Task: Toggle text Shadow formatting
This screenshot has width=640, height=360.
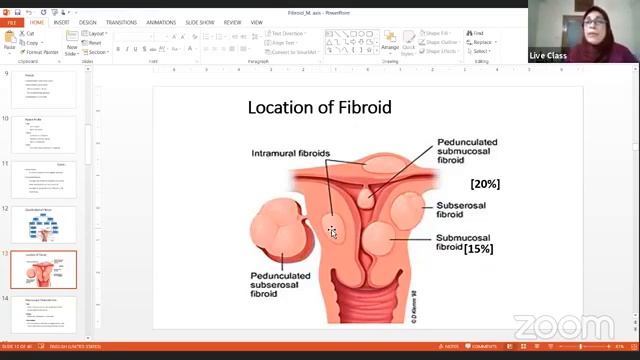Action: pos(144,49)
